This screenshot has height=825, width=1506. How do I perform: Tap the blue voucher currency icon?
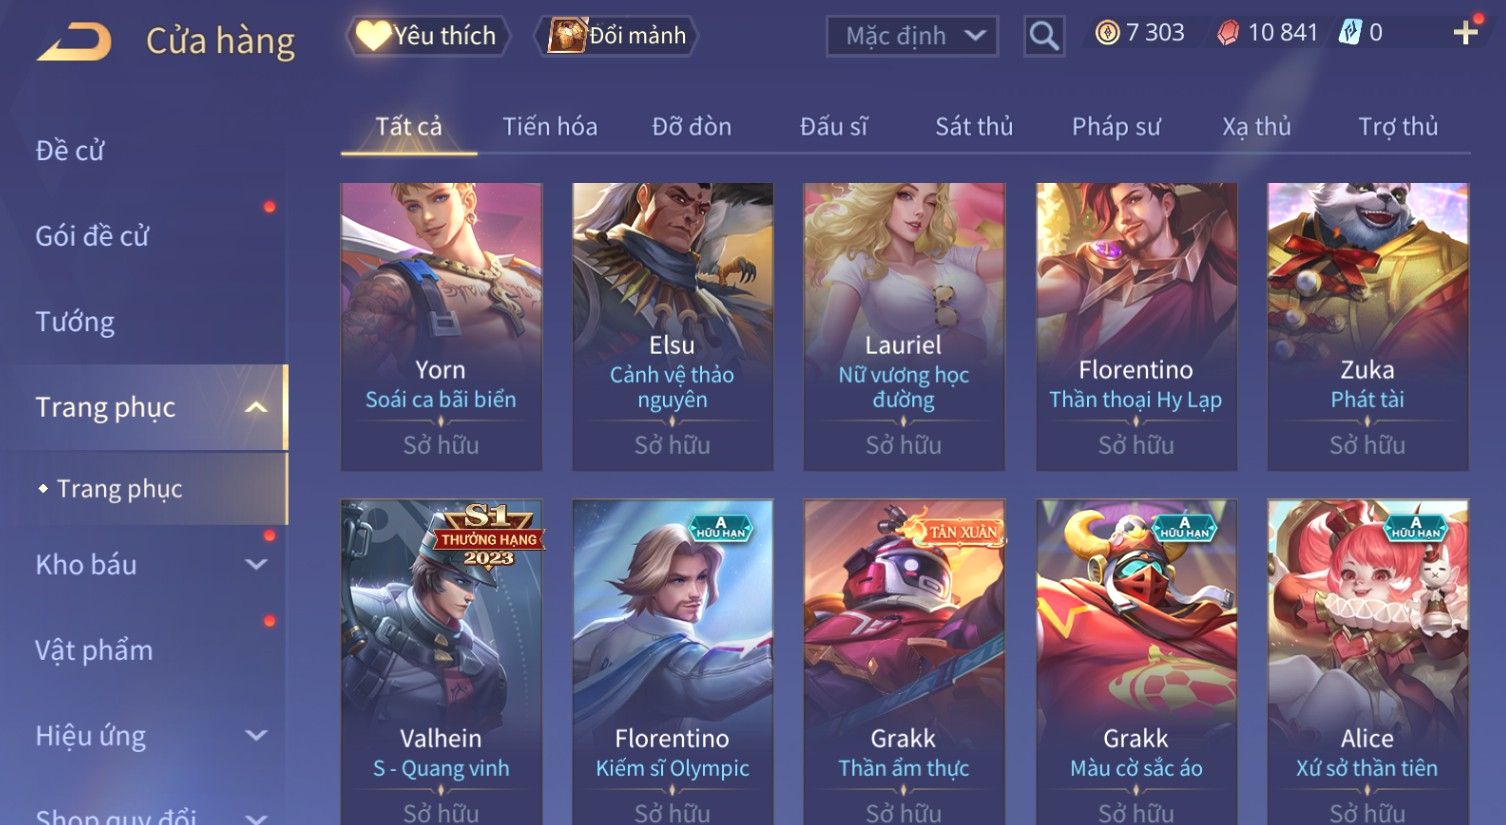click(1350, 33)
